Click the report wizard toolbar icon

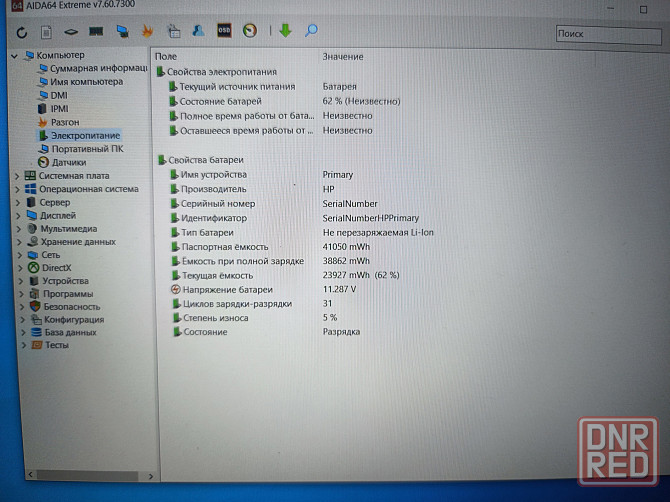click(174, 31)
